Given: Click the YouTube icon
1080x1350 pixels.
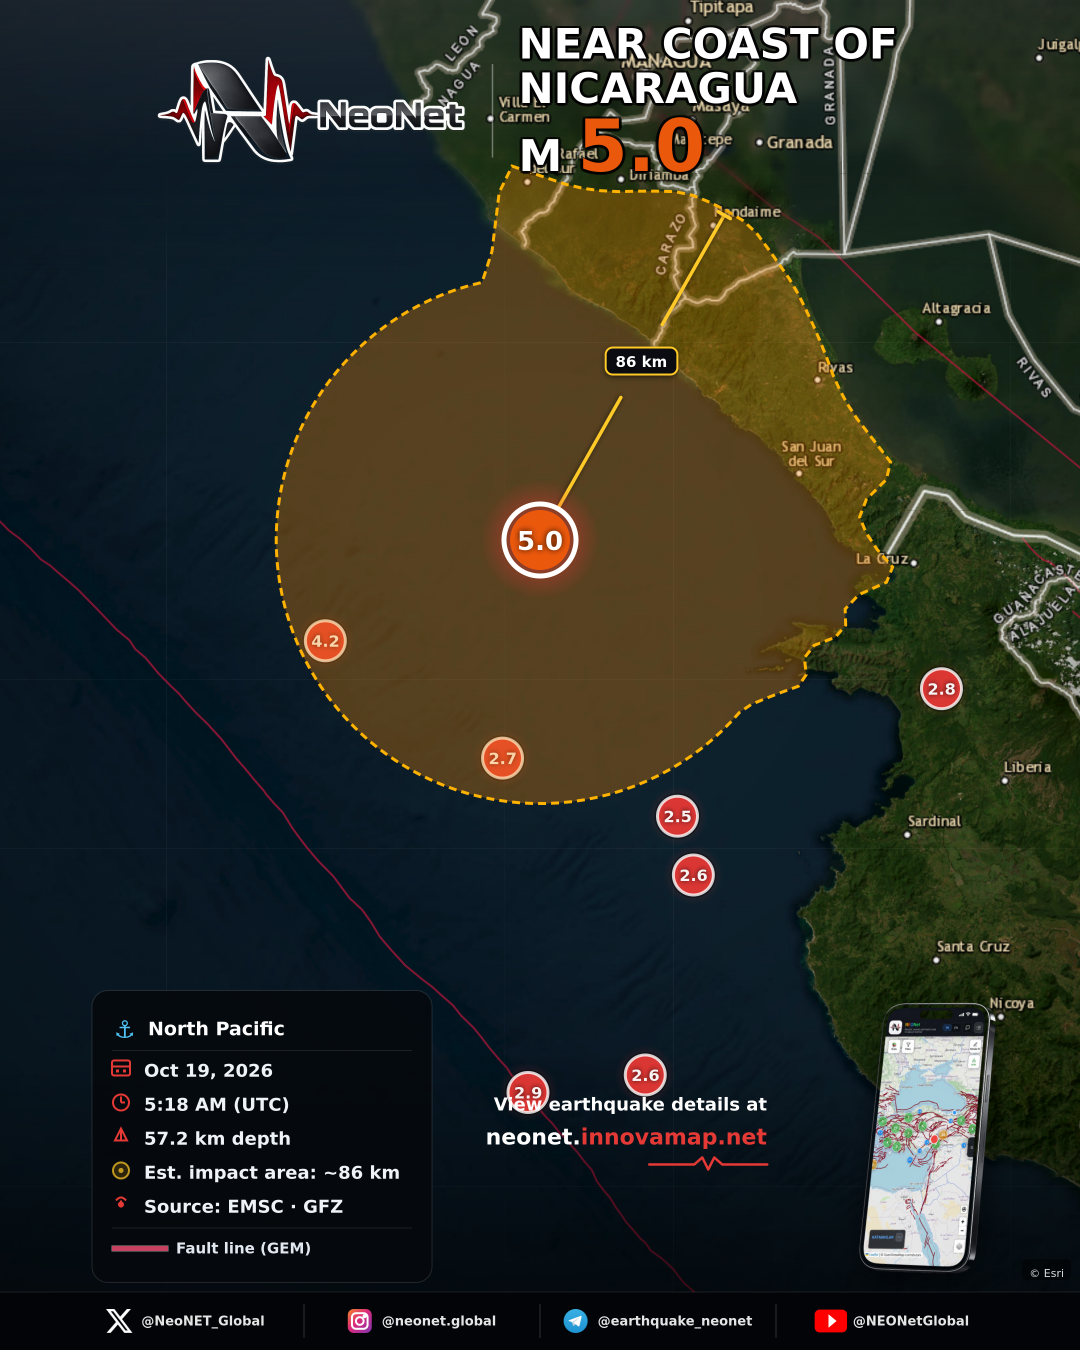Looking at the screenshot, I should point(830,1321).
